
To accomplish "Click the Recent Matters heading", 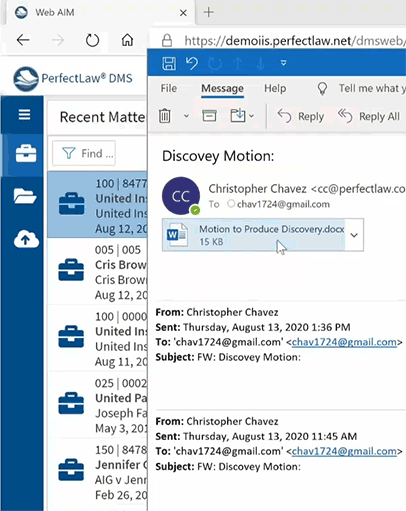I will (103, 117).
